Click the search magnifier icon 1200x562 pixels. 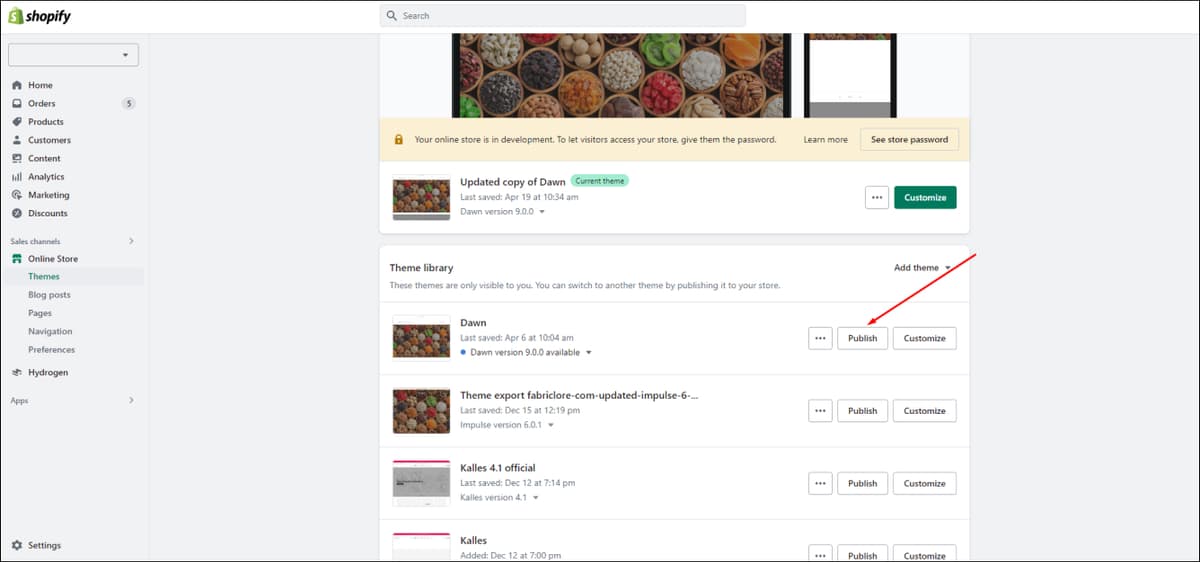392,16
